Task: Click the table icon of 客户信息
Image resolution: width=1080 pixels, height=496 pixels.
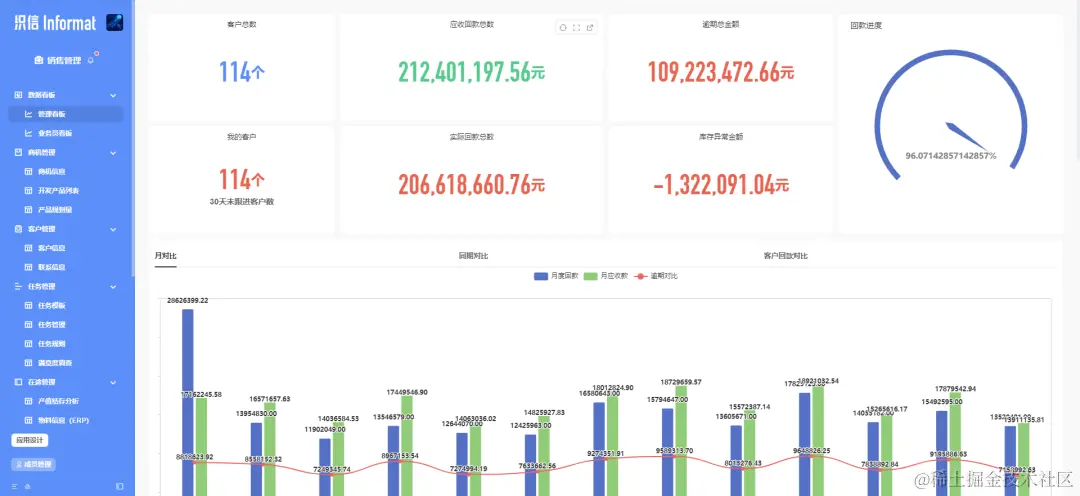Action: (29, 247)
